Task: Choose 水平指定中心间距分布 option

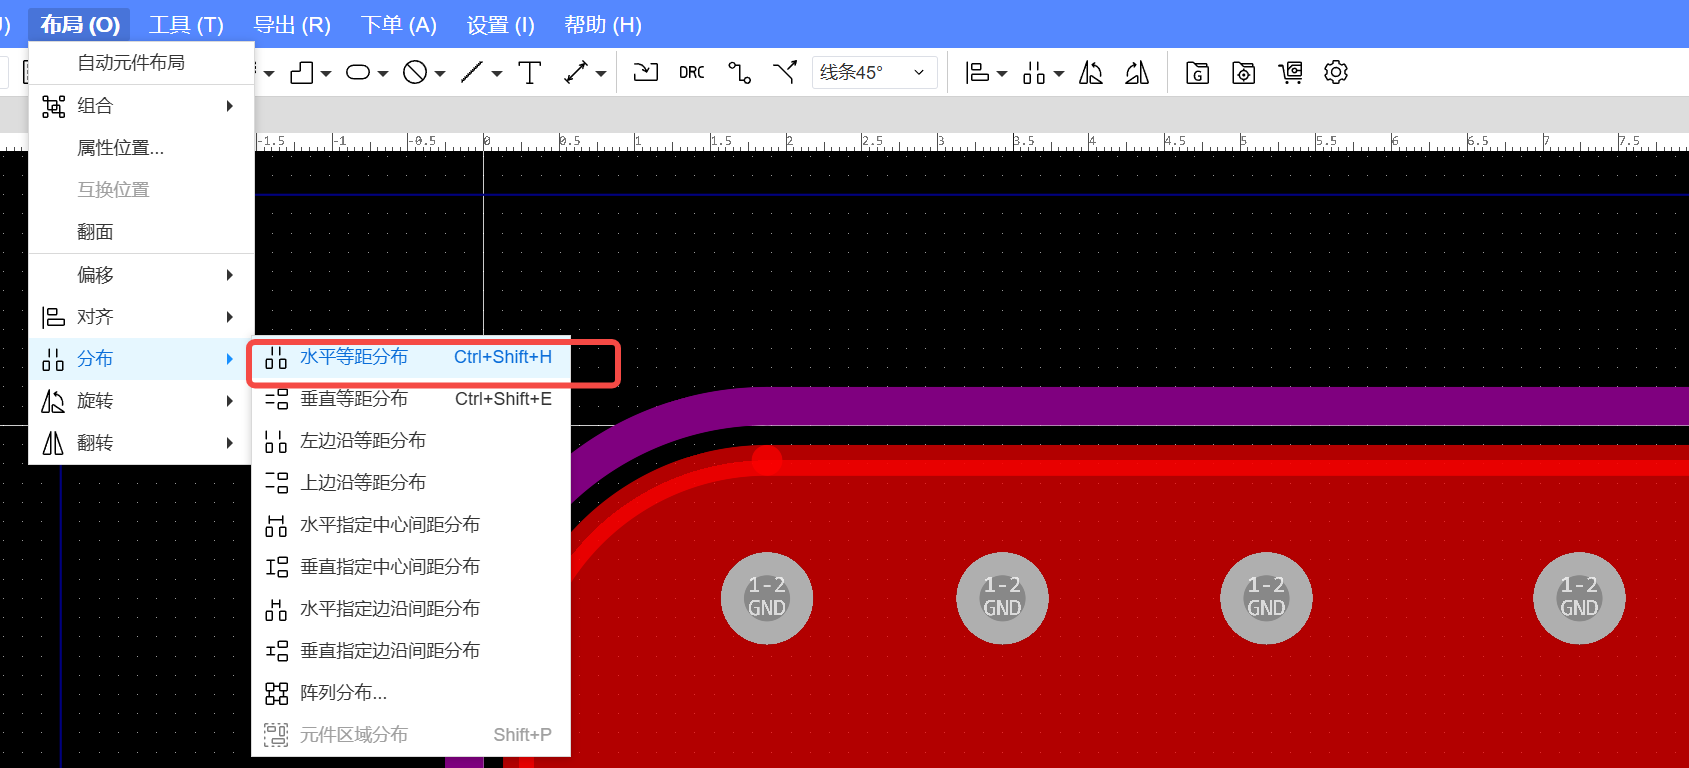Action: point(411,525)
